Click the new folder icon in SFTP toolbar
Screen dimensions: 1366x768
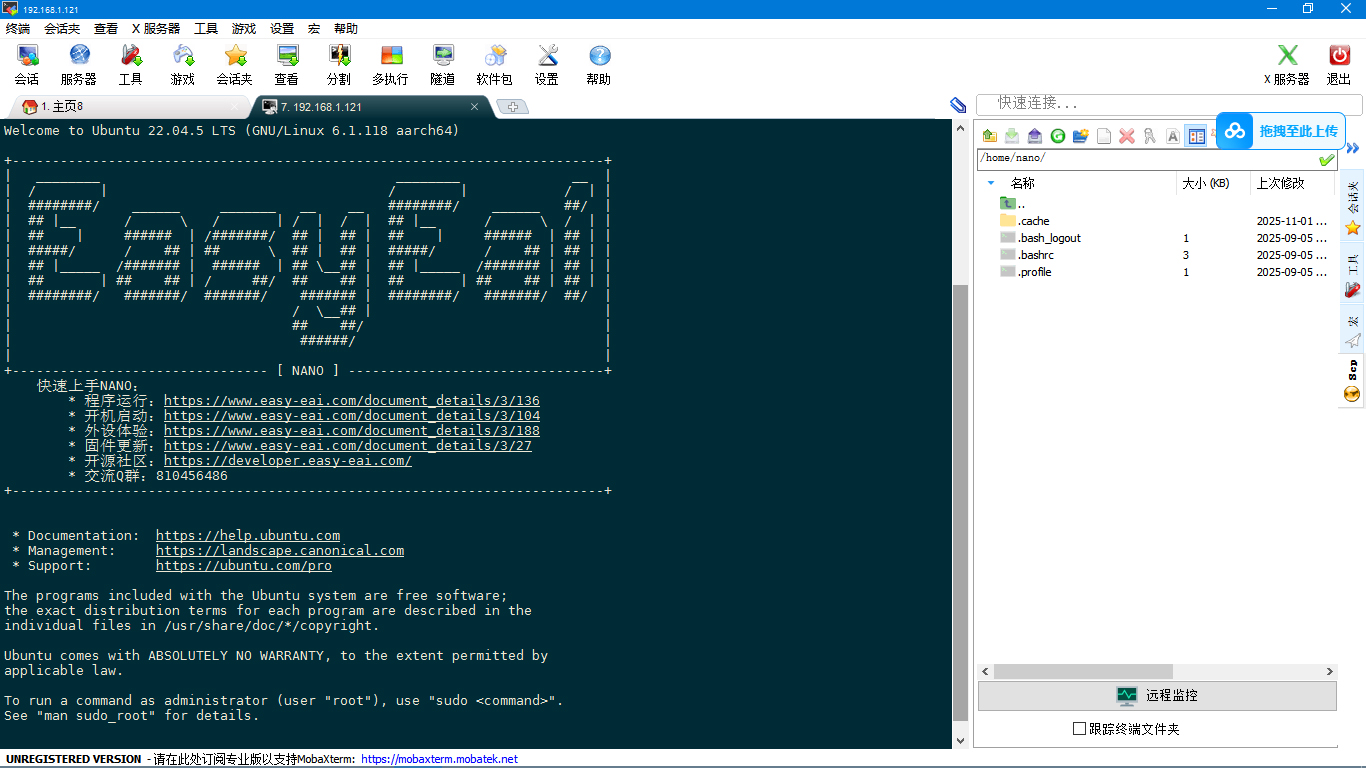pos(1080,136)
